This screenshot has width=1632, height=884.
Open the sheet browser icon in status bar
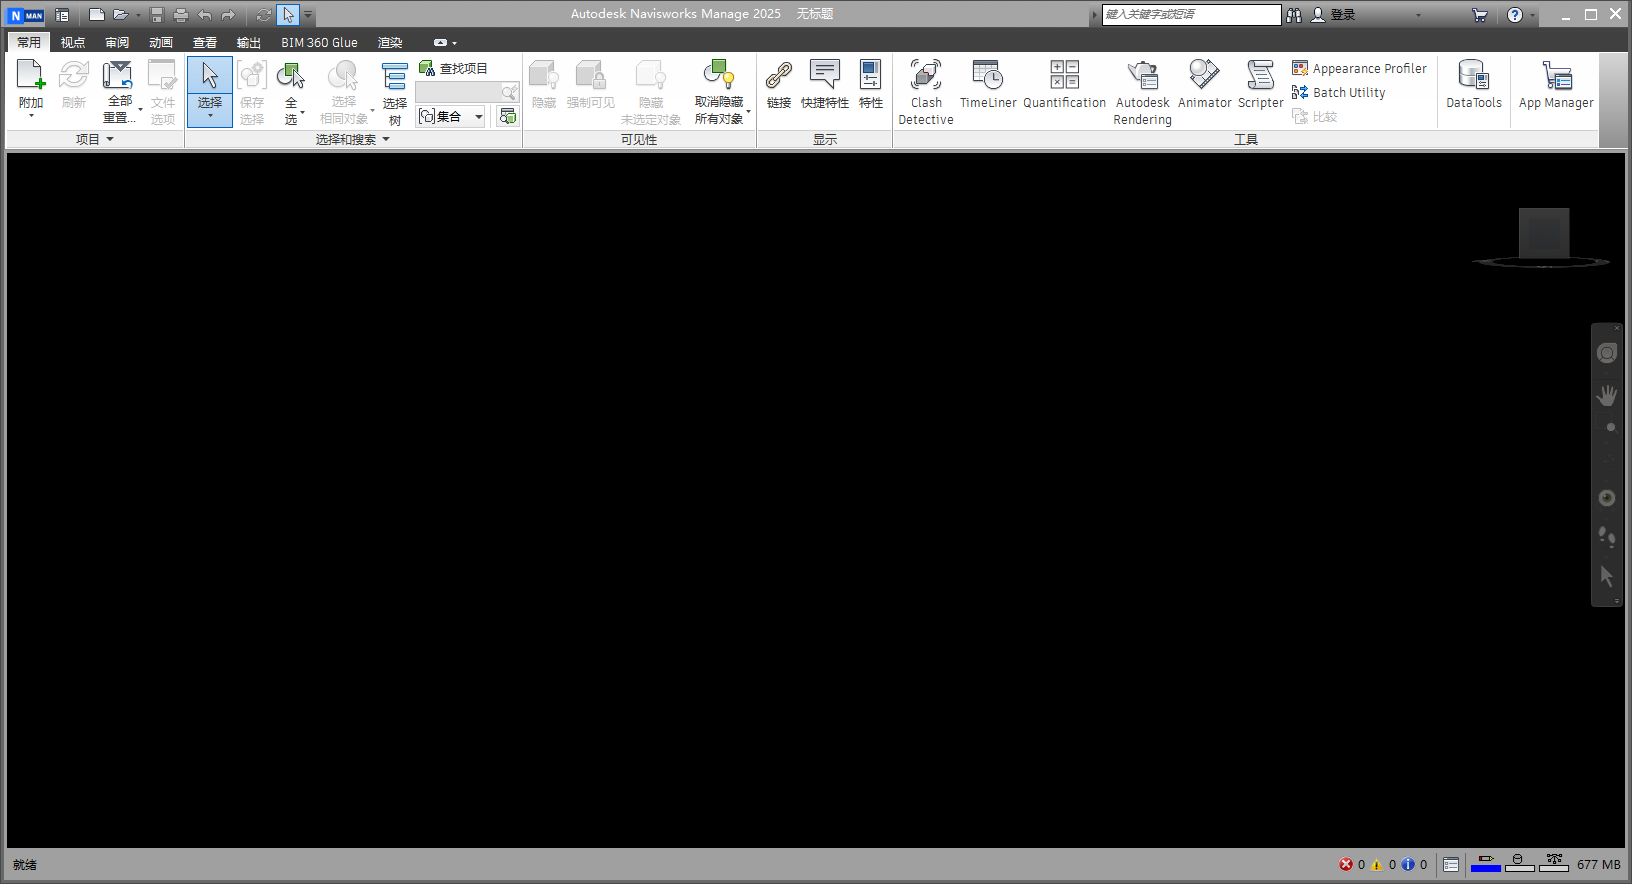(1451, 865)
